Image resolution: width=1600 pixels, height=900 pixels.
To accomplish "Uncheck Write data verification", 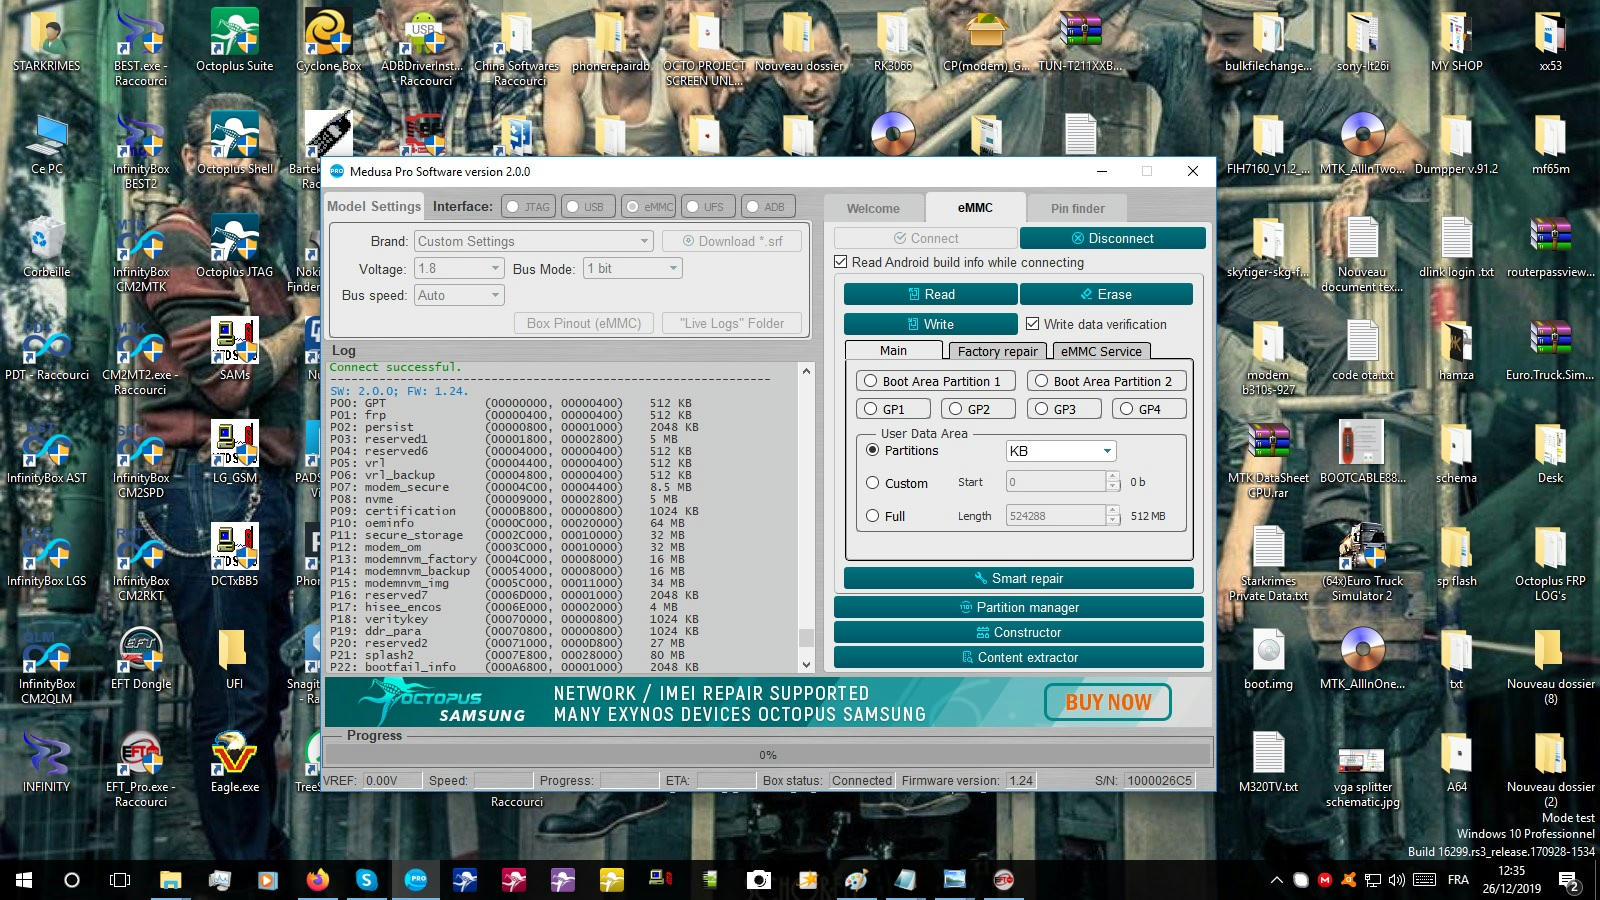I will click(x=1033, y=324).
